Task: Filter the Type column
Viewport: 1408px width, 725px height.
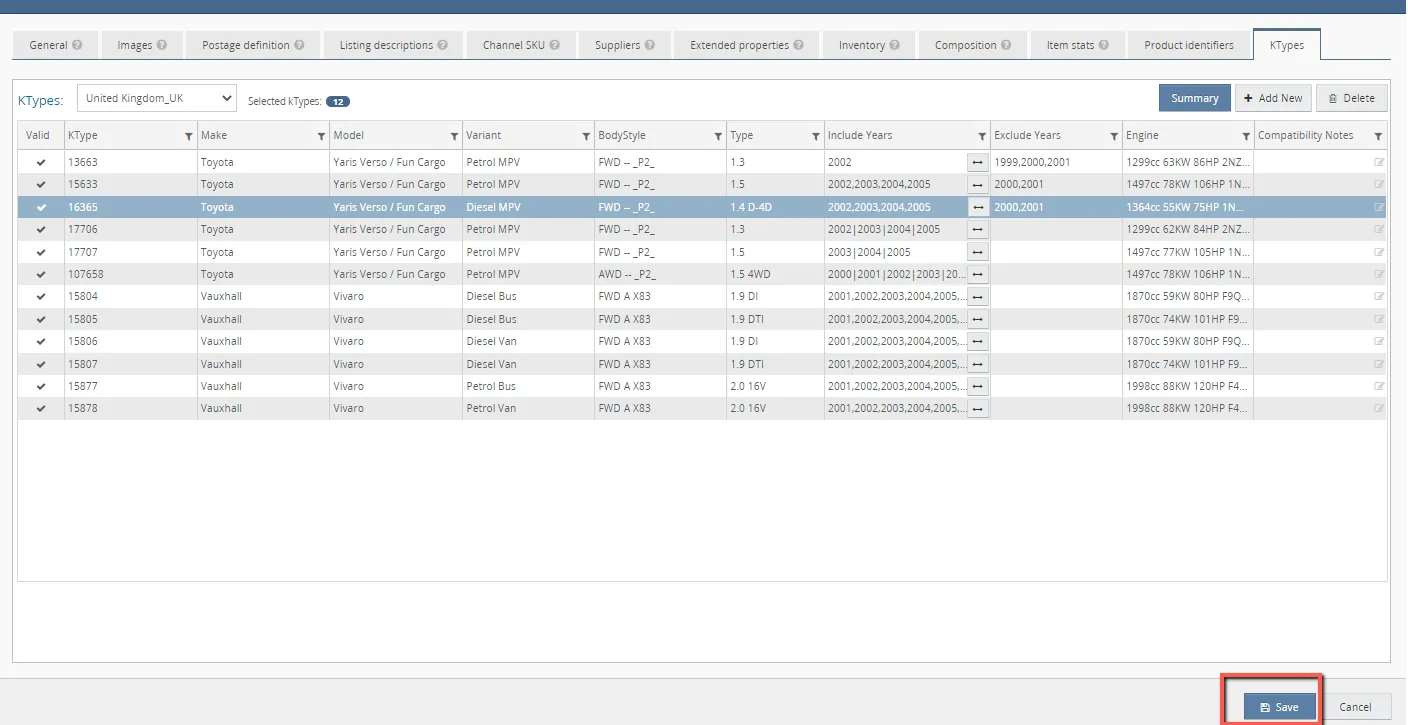Action: click(x=815, y=136)
